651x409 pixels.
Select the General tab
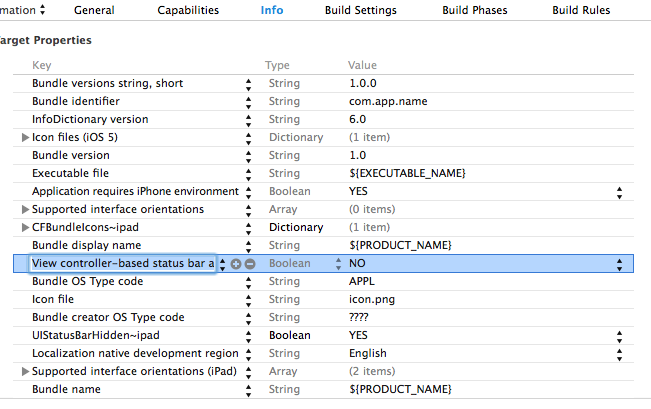click(x=94, y=11)
